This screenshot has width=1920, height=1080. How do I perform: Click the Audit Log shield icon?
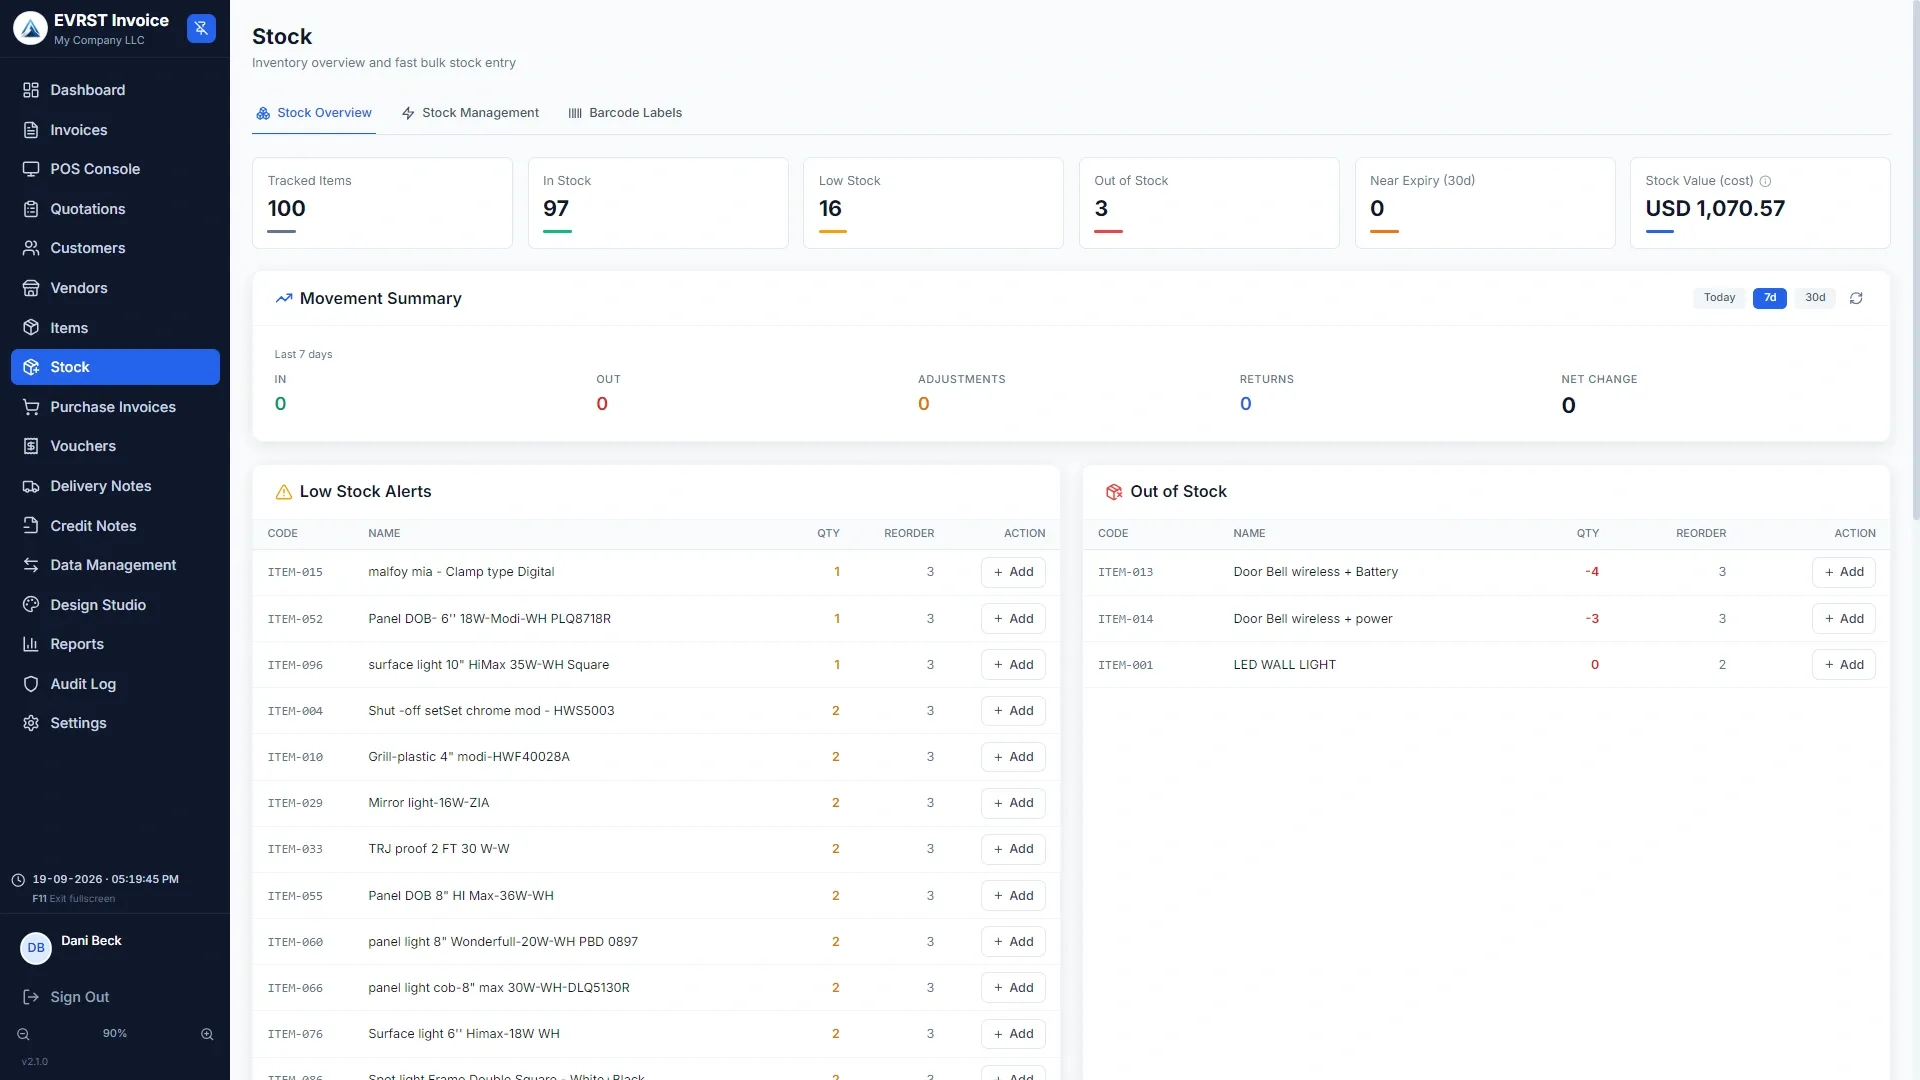pyautogui.click(x=31, y=684)
